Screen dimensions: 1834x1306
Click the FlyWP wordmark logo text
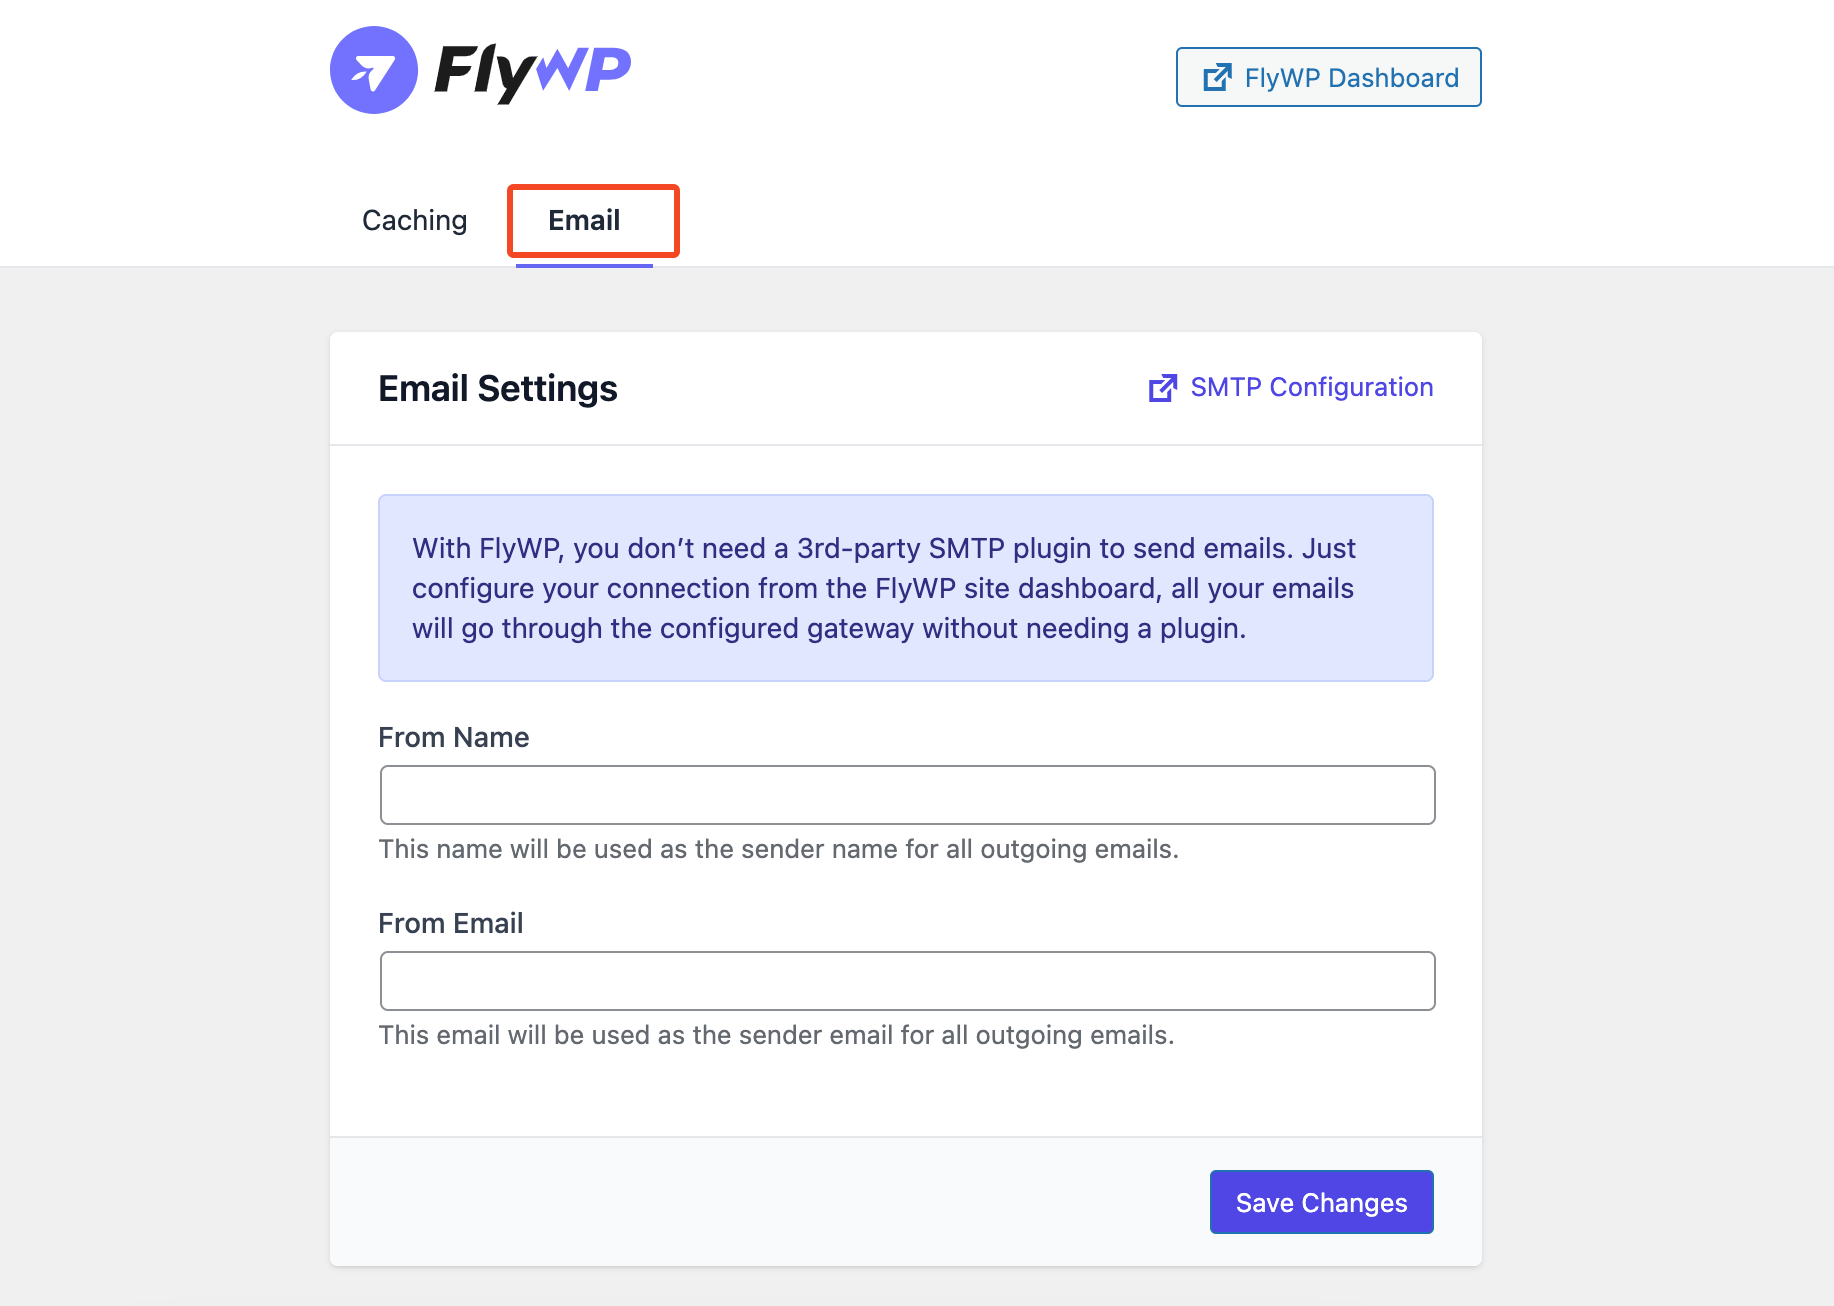[533, 72]
